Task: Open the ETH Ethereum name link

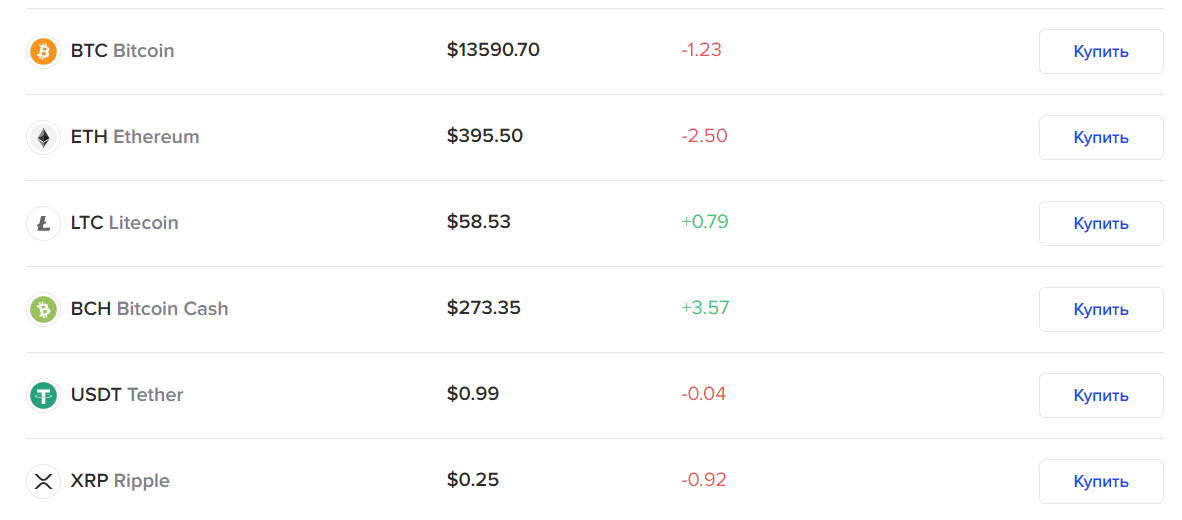Action: [135, 137]
